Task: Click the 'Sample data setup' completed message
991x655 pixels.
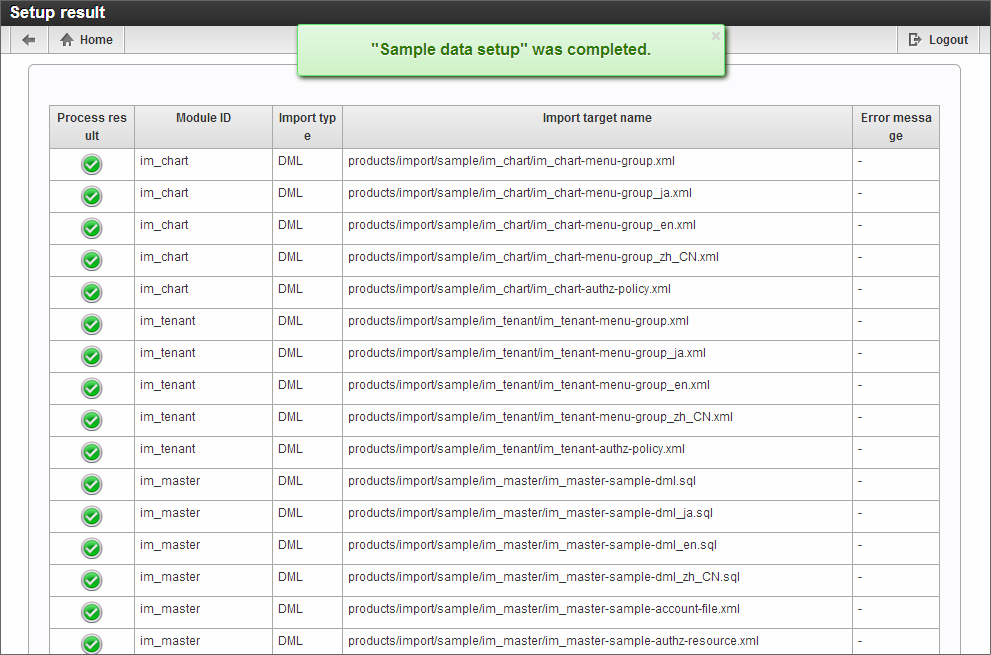Action: [511, 49]
